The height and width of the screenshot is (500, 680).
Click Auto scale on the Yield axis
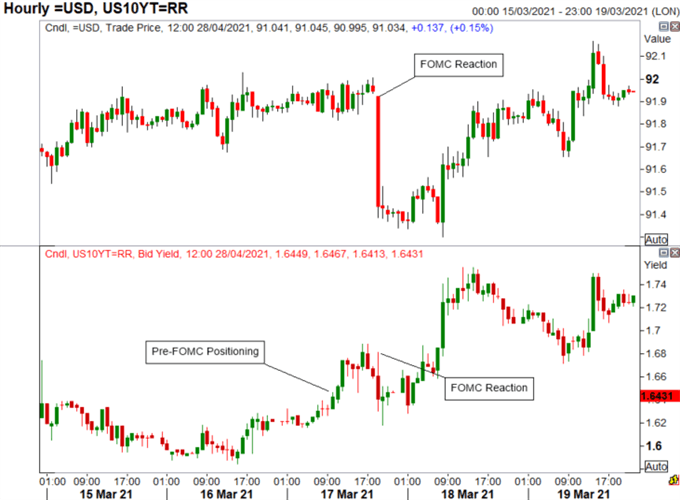[656, 467]
